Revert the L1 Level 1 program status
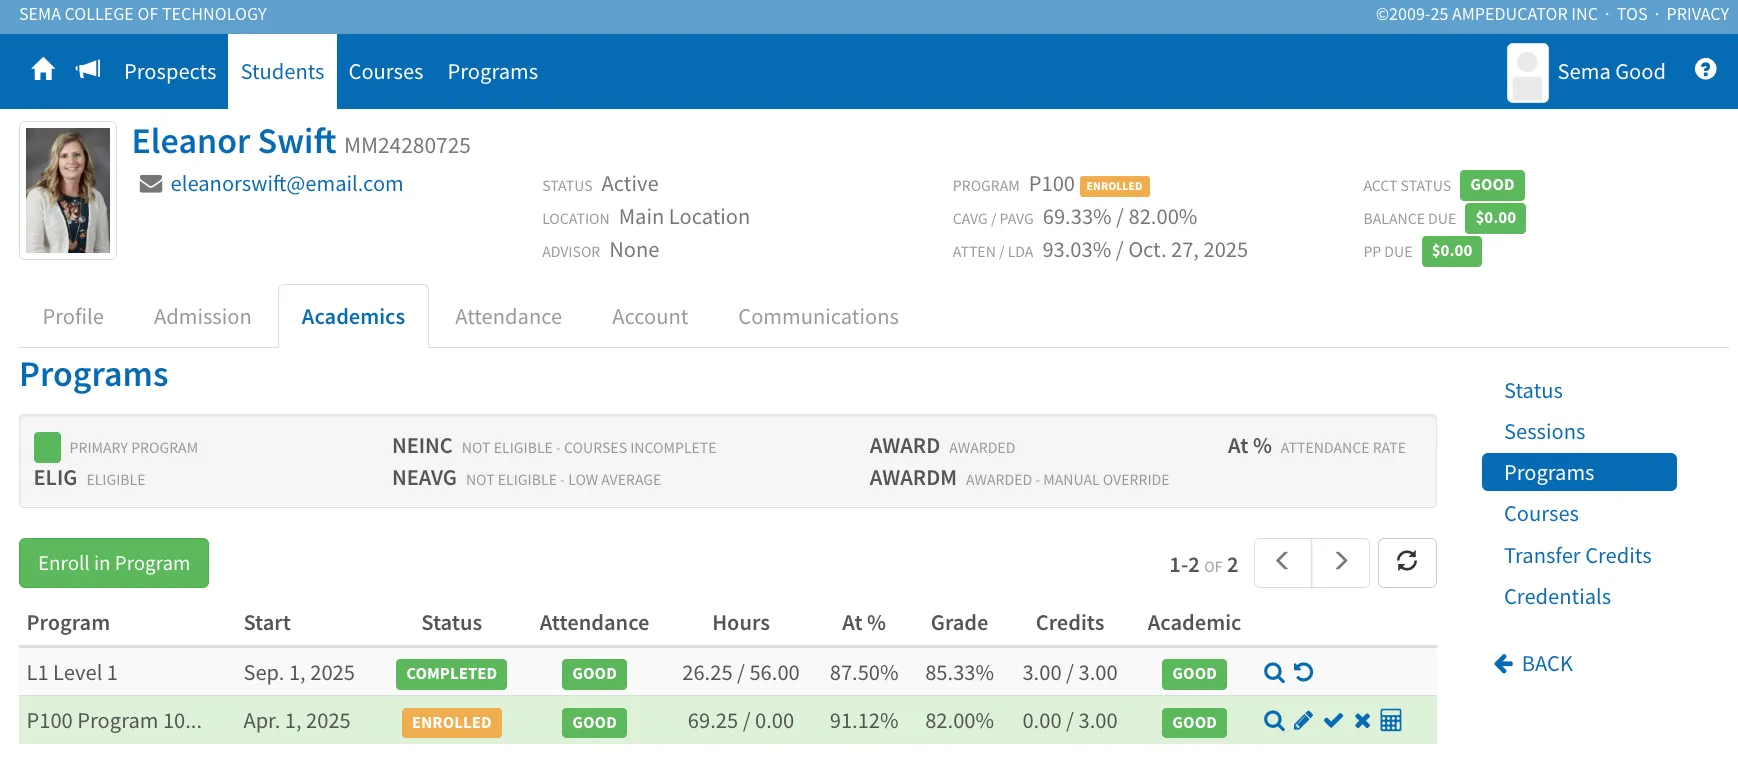The image size is (1738, 764). tap(1304, 673)
